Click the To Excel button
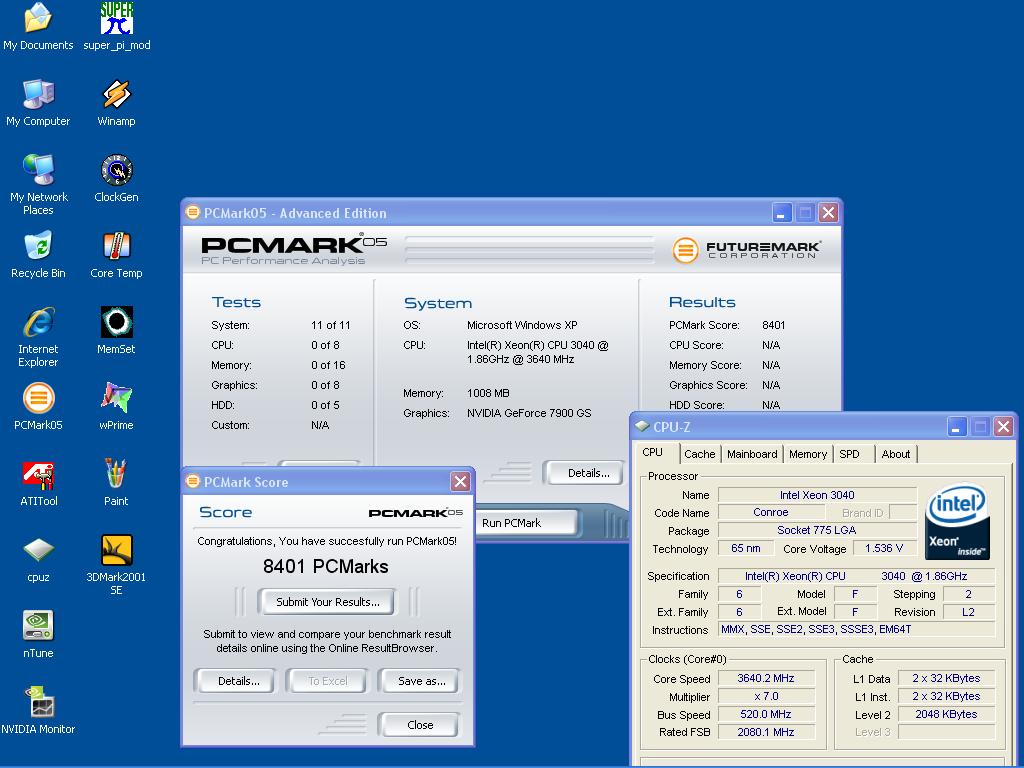 click(328, 681)
